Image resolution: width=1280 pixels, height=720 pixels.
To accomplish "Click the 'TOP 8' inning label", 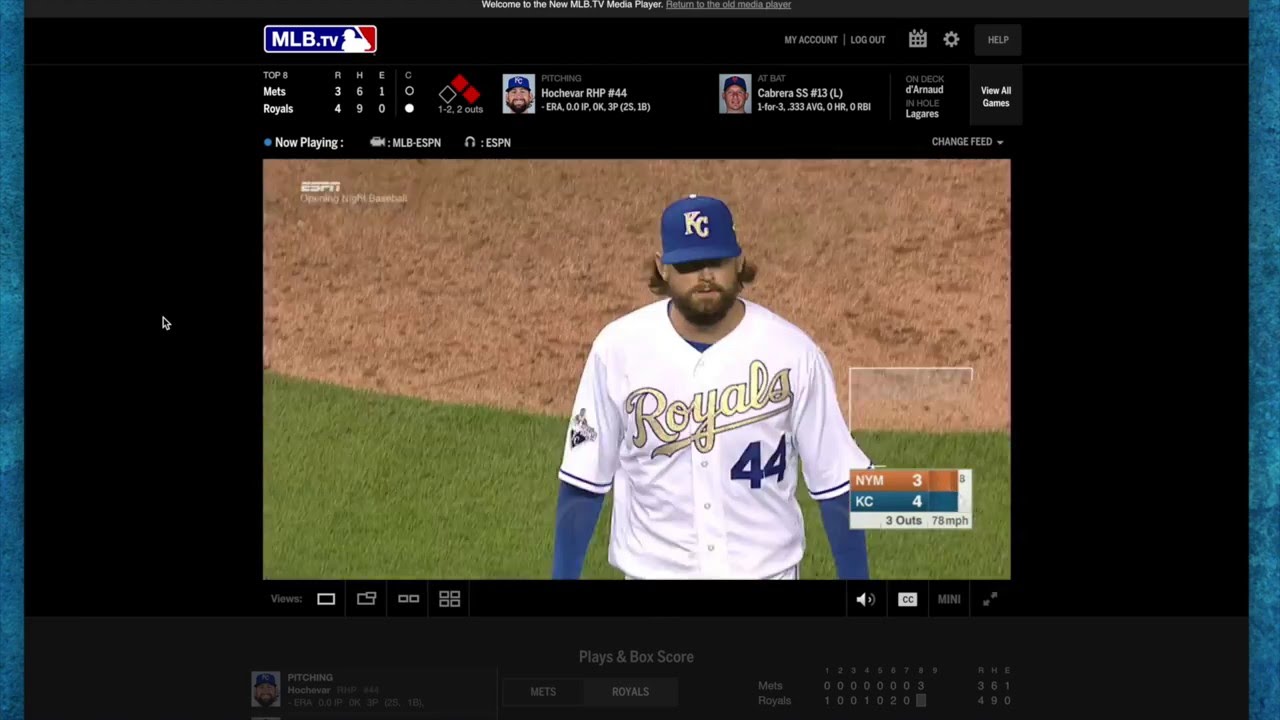I will pos(275,75).
